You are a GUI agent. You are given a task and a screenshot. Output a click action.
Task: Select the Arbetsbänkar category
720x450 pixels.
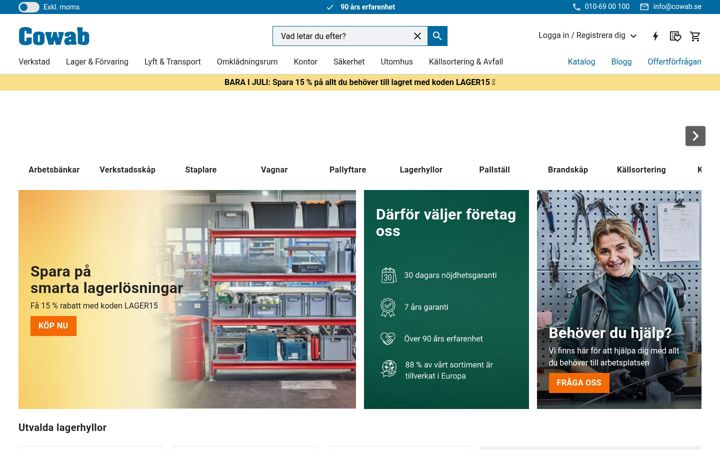[x=54, y=169]
